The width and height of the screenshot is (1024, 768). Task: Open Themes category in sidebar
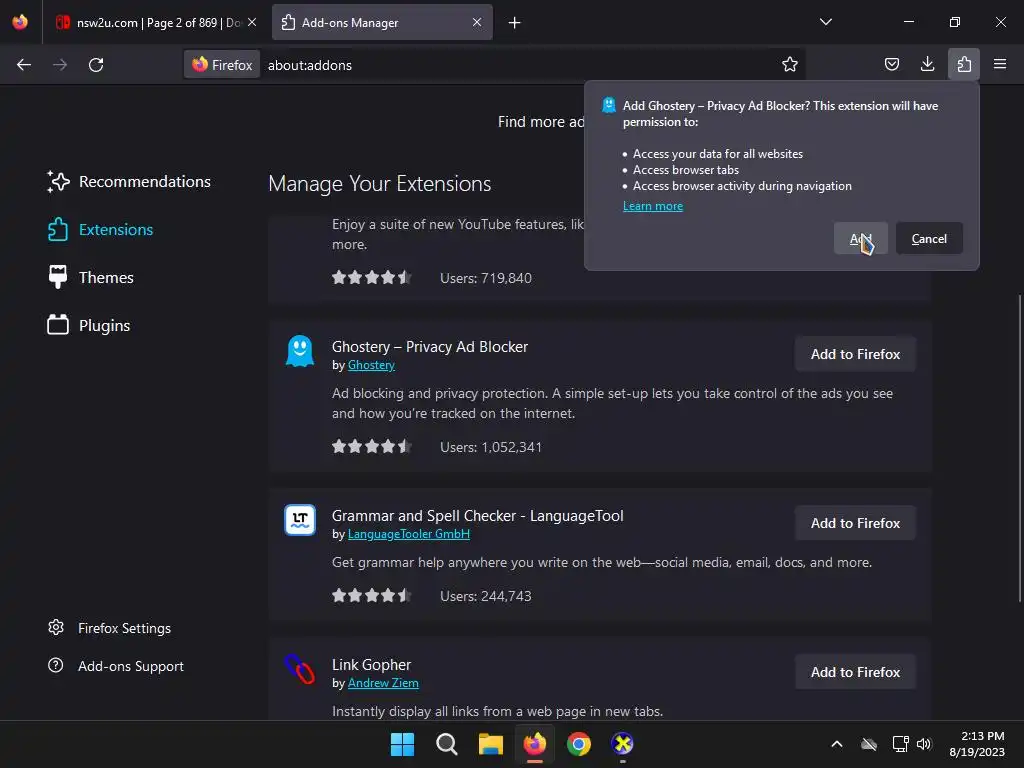[x=91, y=278]
